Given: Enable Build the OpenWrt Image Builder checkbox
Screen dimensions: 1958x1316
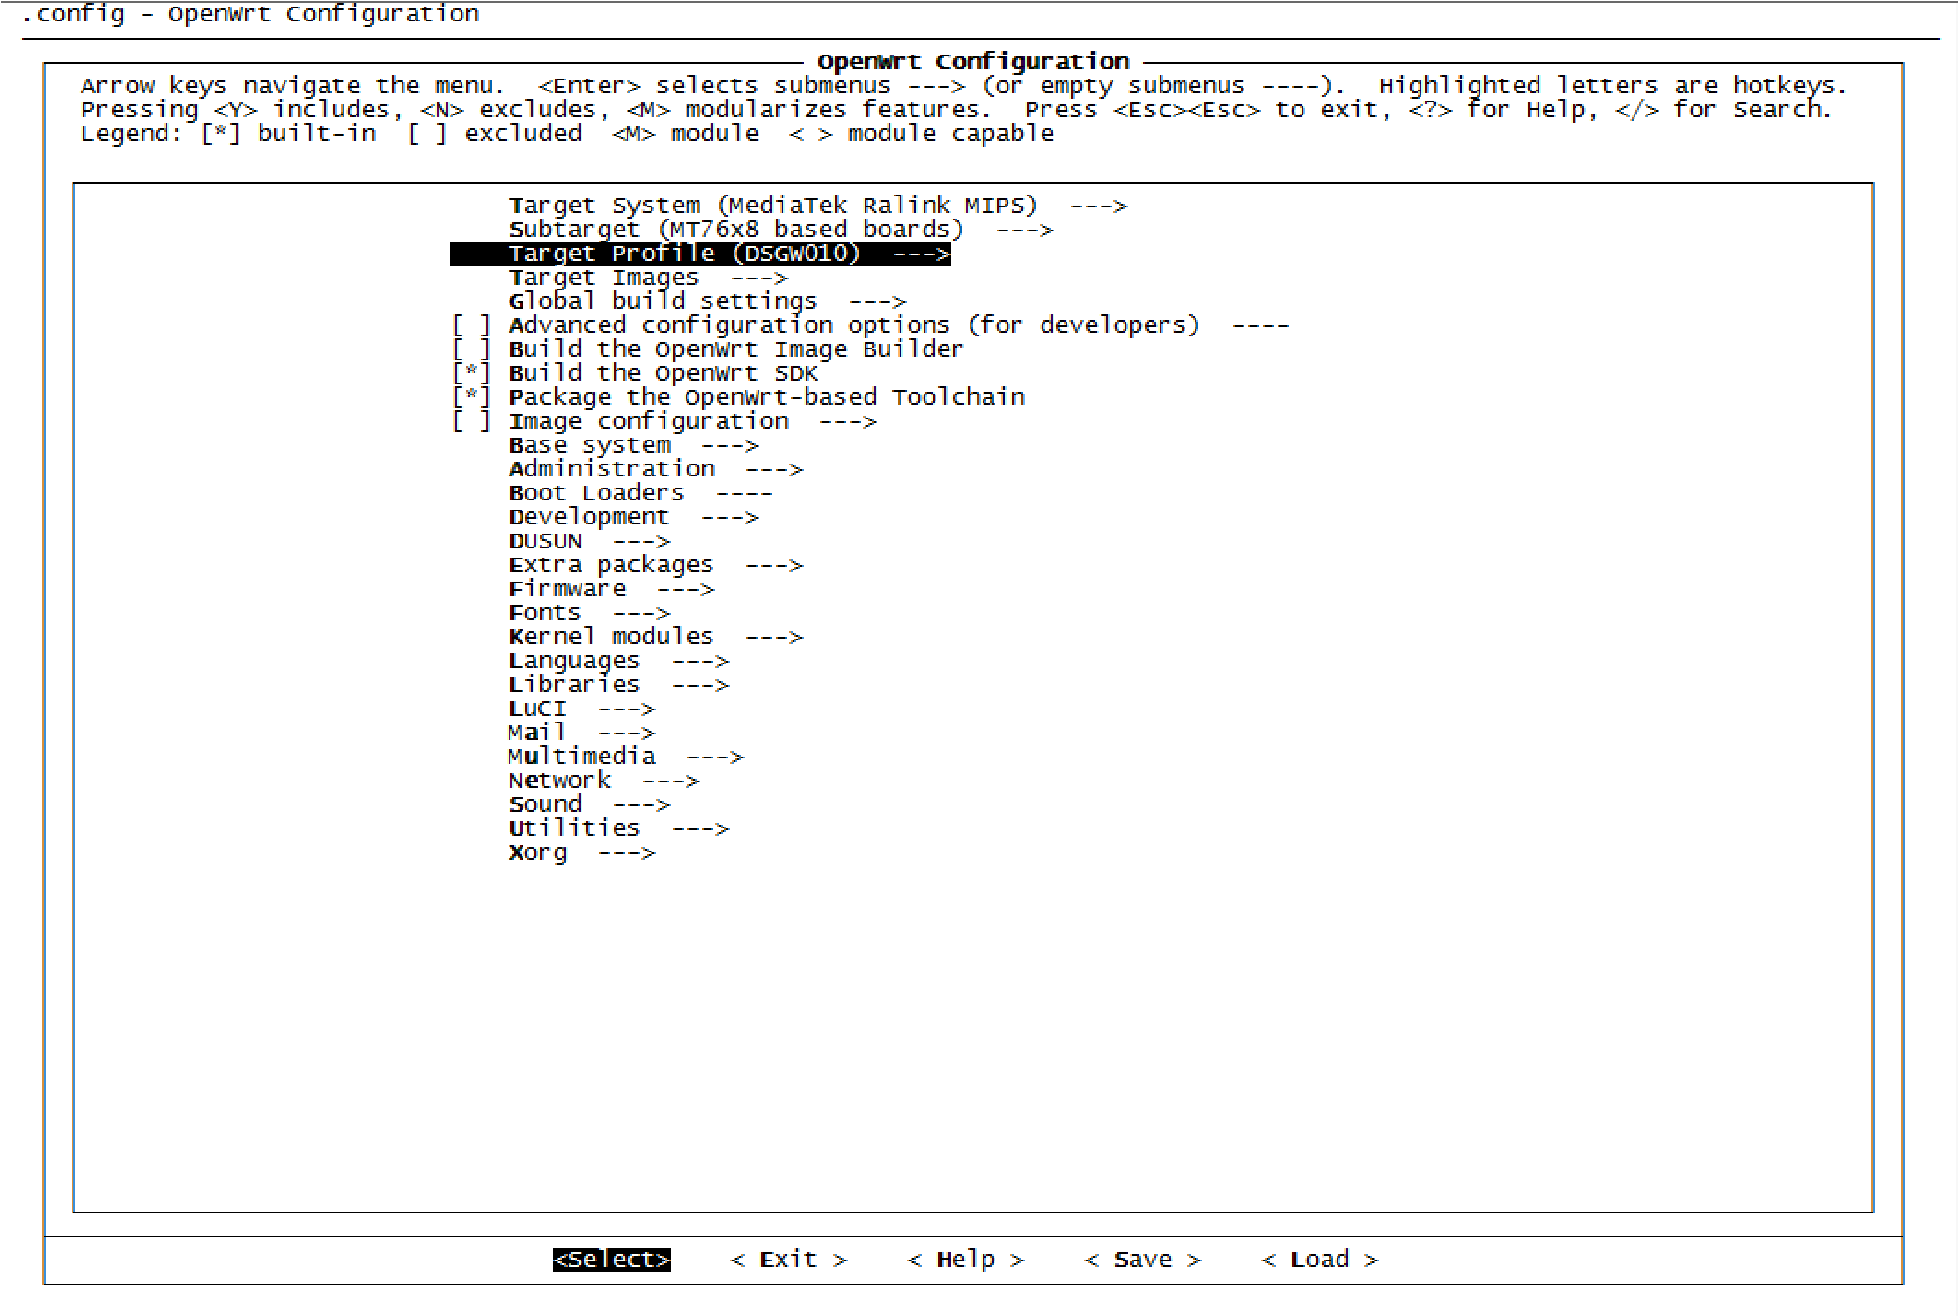Looking at the screenshot, I should pos(472,350).
